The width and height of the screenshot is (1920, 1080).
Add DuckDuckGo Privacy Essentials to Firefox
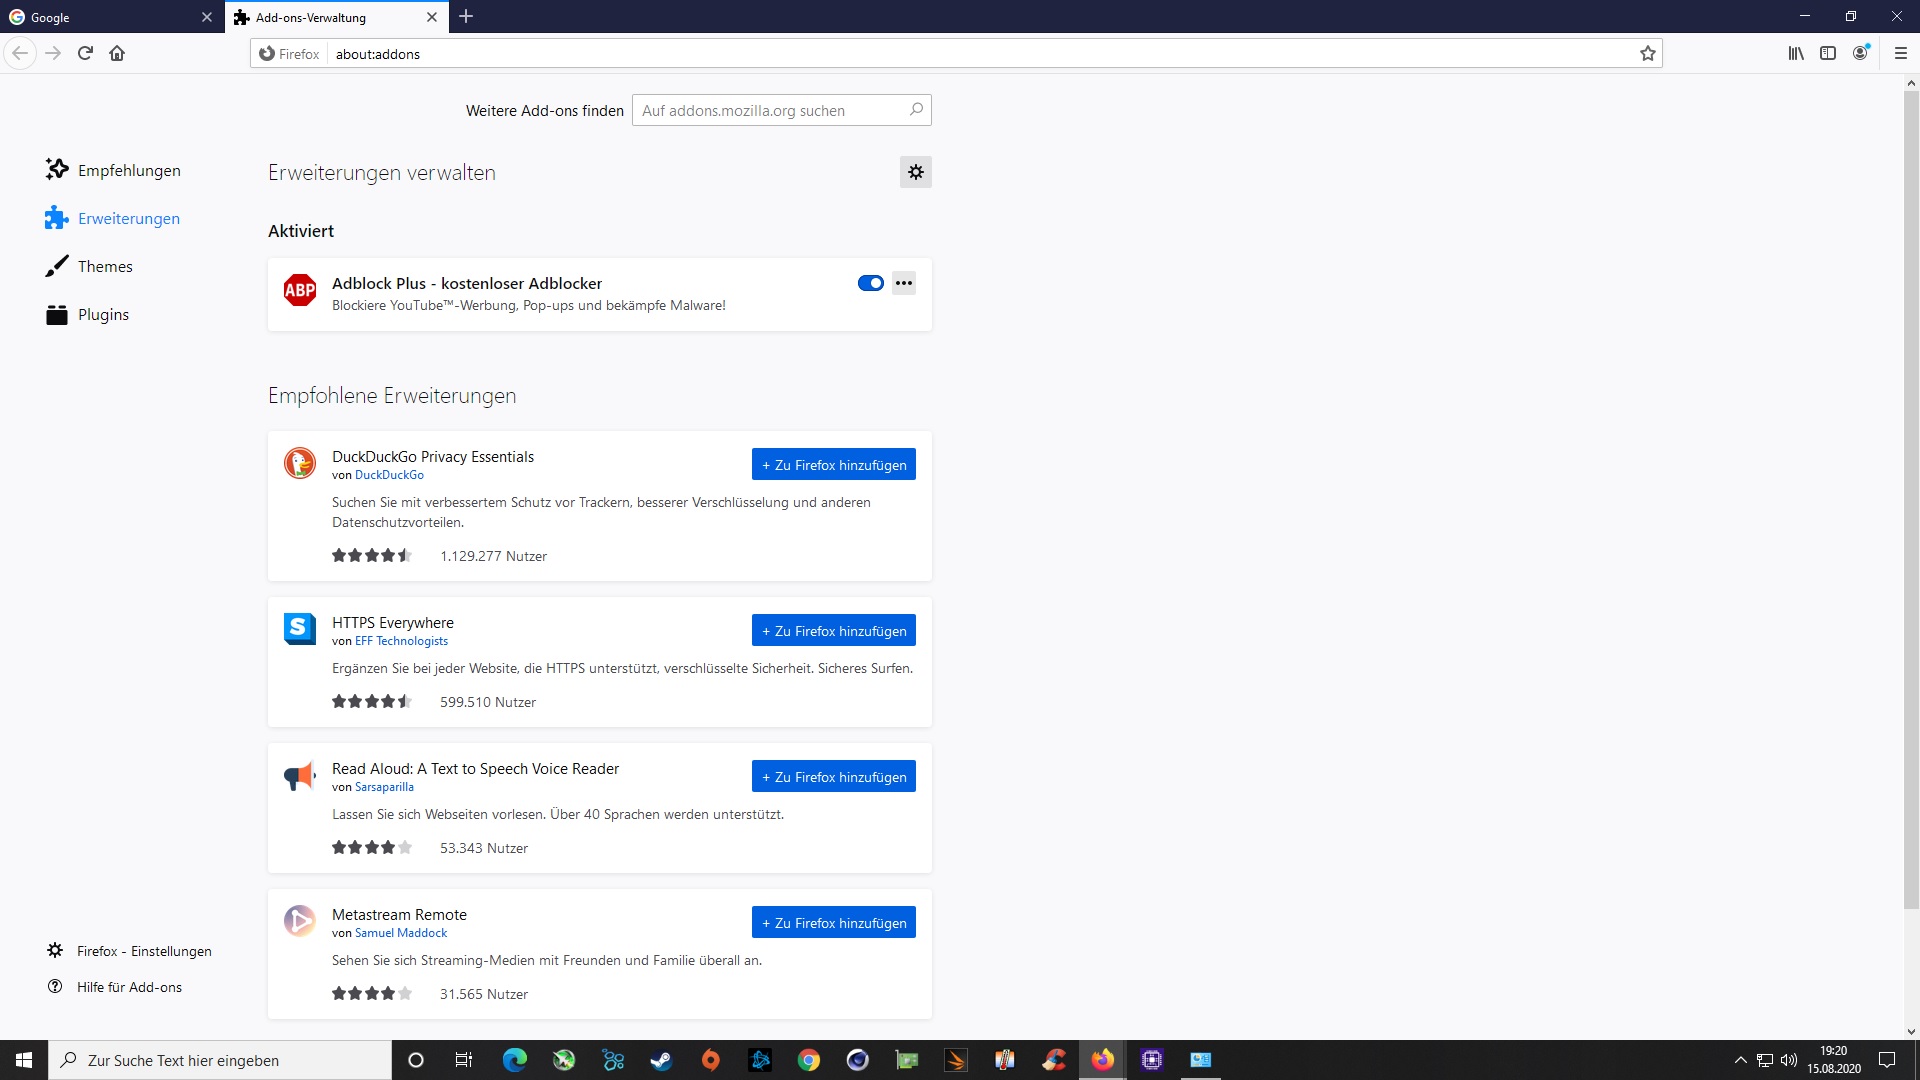(x=833, y=465)
